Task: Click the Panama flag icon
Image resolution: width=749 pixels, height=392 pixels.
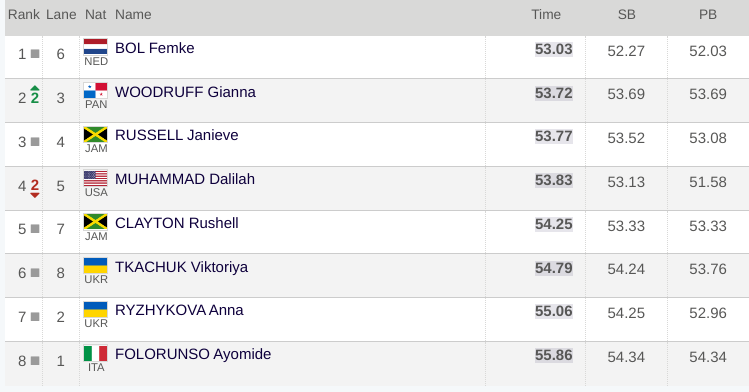Action: click(x=96, y=90)
